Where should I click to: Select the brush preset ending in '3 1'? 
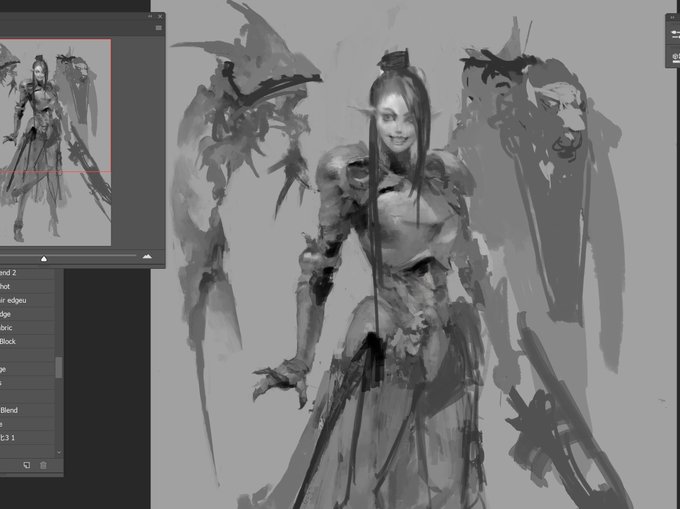(x=27, y=438)
